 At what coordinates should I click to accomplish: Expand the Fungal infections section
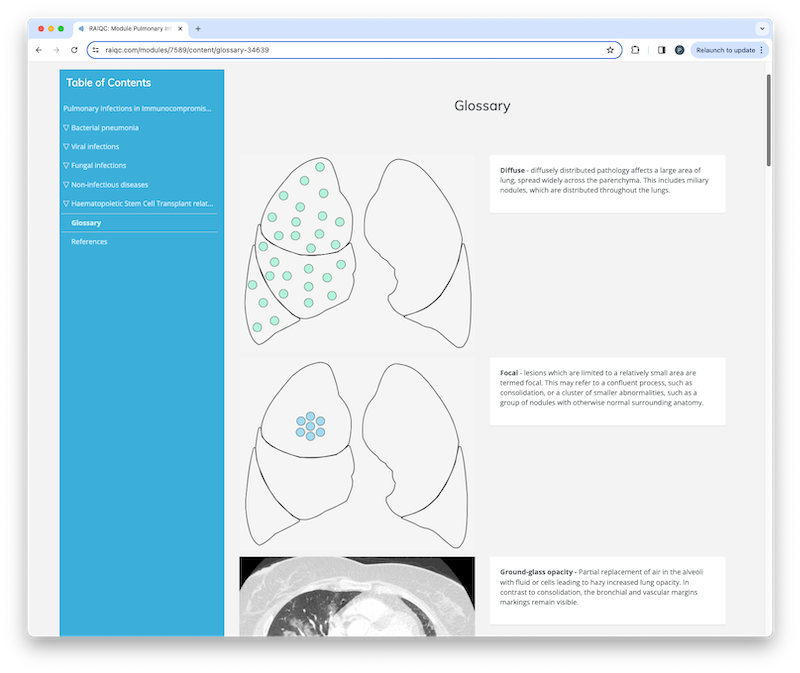point(94,165)
